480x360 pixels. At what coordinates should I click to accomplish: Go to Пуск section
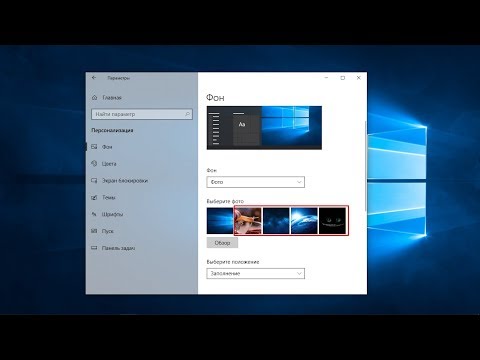point(108,231)
